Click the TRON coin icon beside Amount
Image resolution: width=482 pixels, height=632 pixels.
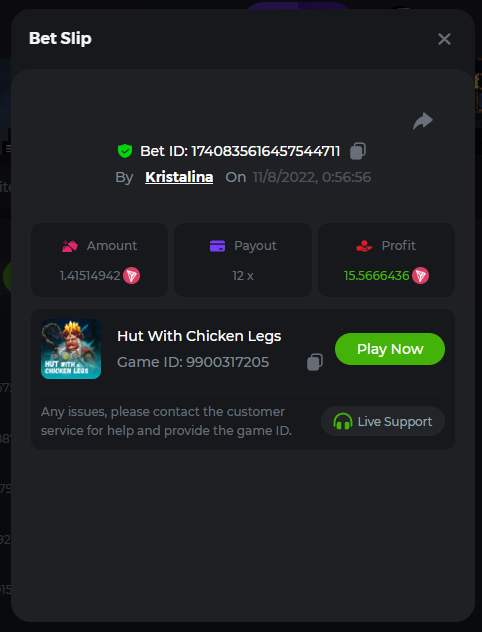131,276
